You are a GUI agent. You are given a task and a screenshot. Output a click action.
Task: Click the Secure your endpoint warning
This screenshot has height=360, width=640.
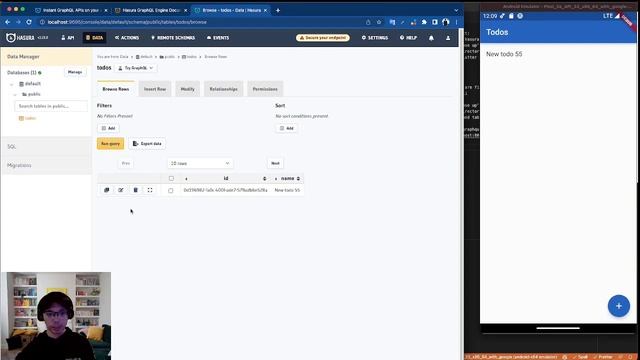click(322, 38)
